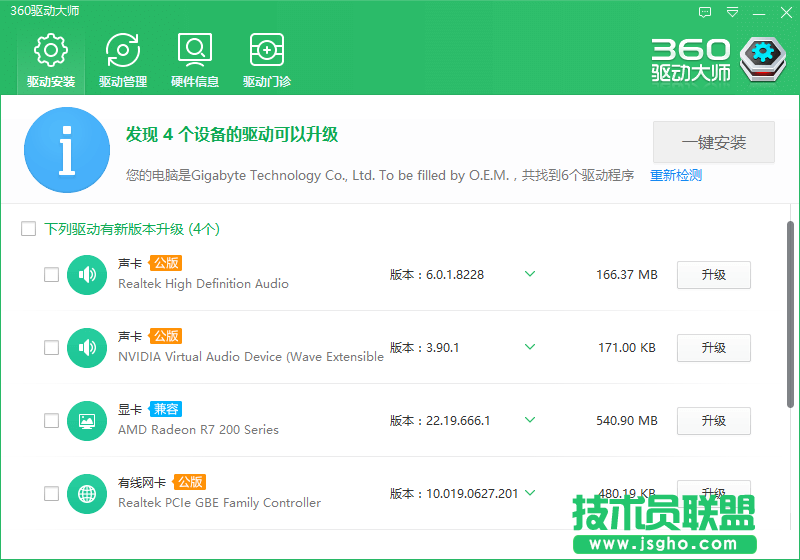Open the 硬件信息 tab
The width and height of the screenshot is (800, 560).
tap(195, 60)
